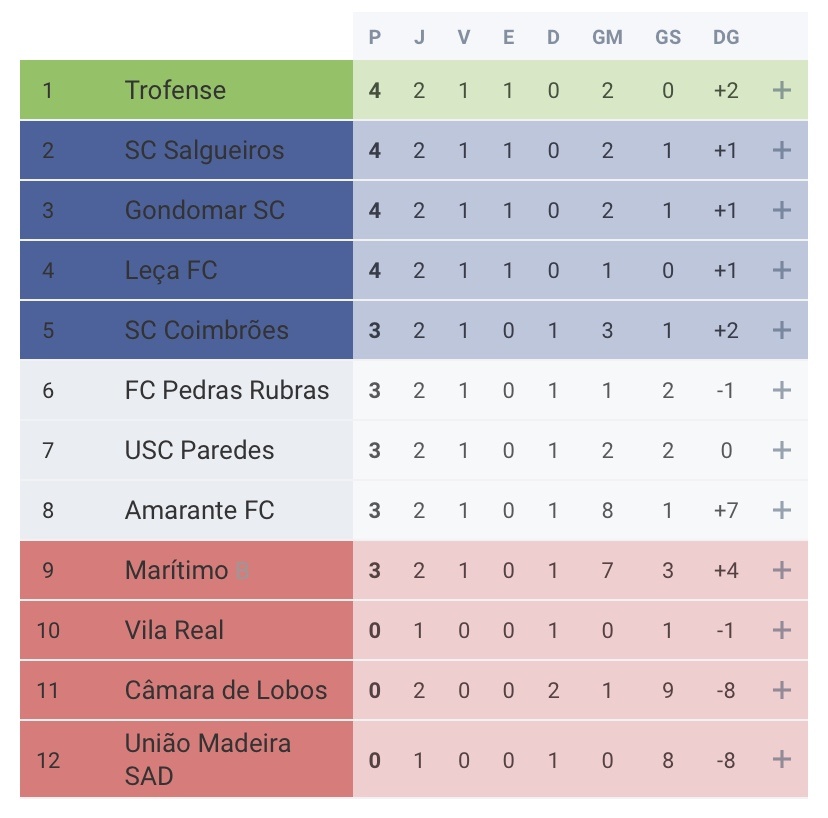Click plus icon beside USC Paredes
Screen dimensions: 828x818
click(x=781, y=450)
